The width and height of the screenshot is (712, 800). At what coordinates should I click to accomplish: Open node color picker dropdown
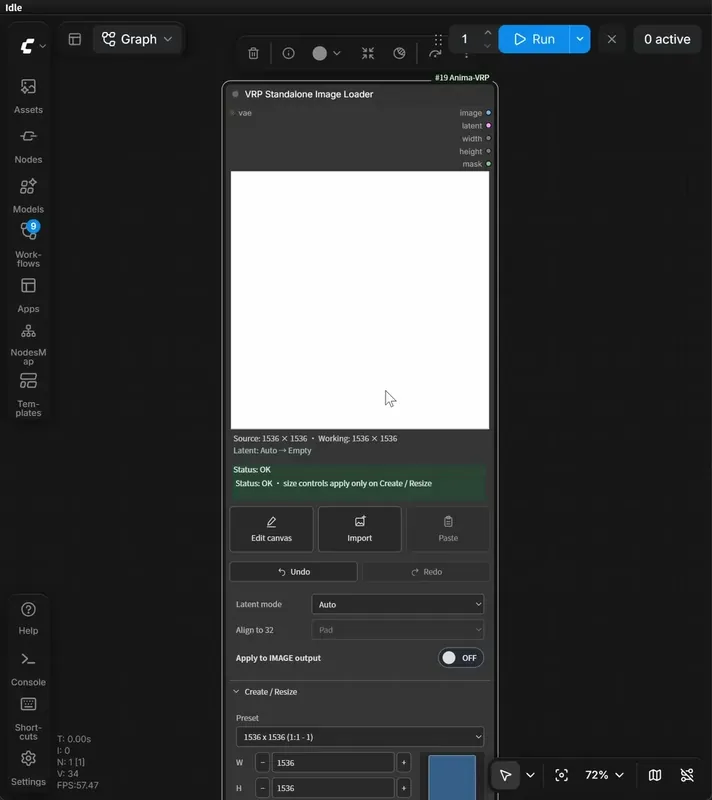326,53
